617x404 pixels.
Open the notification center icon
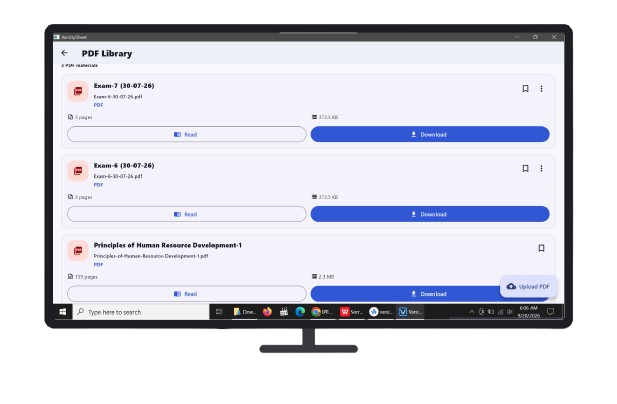tap(550, 312)
